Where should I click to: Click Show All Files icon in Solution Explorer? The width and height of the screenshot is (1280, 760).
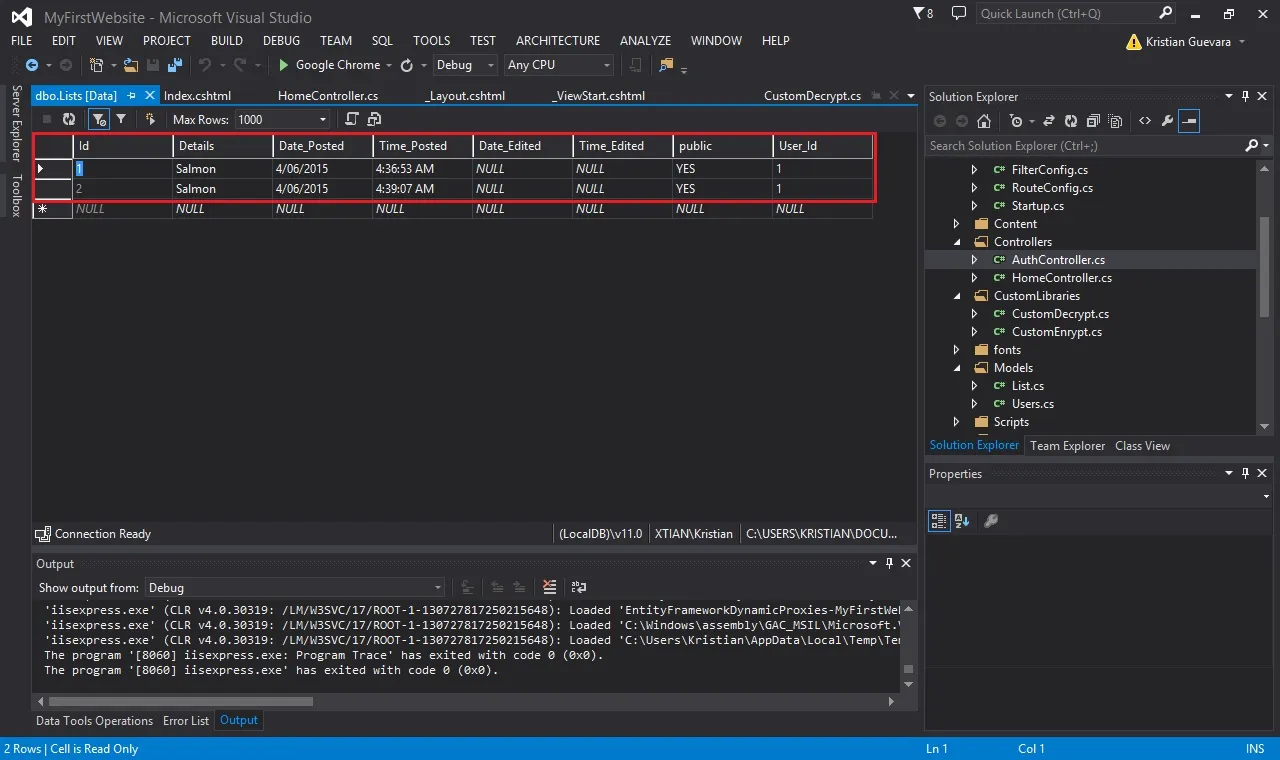pos(1114,121)
